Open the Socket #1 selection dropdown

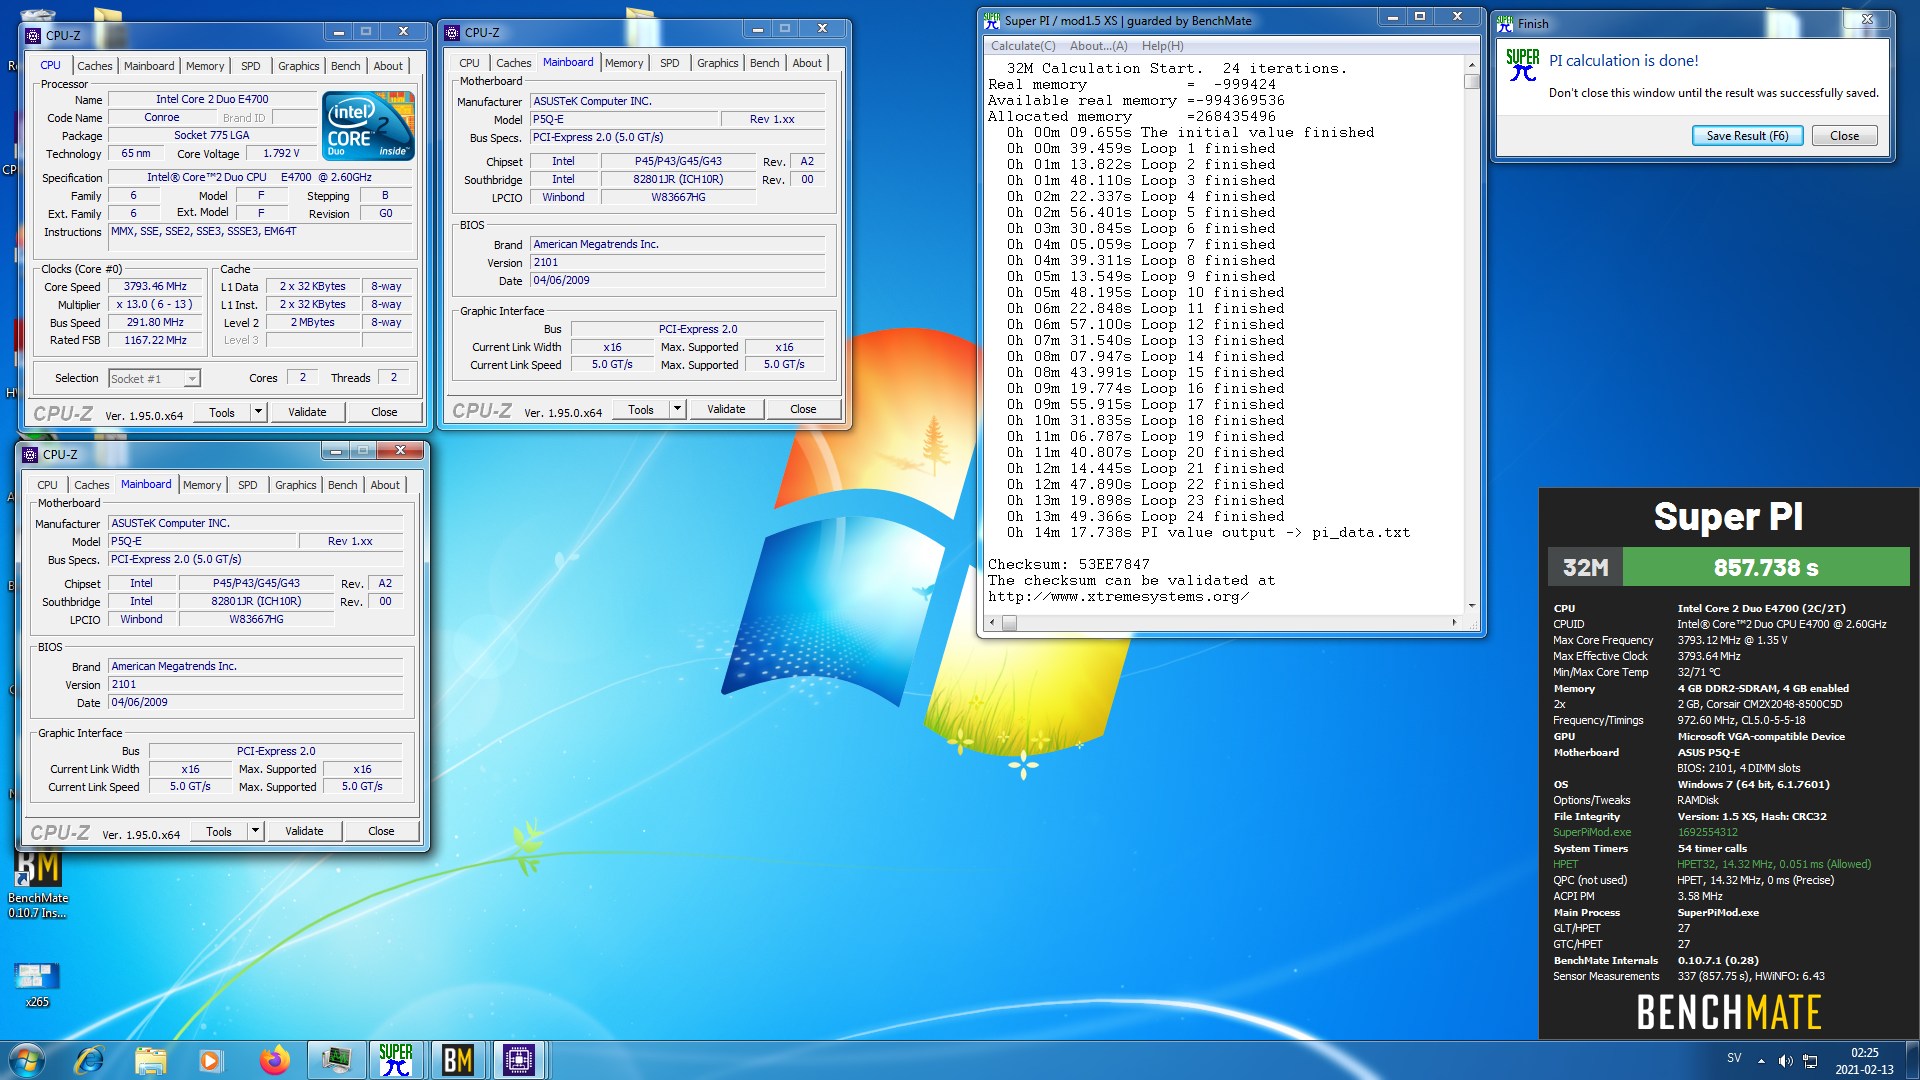(x=155, y=378)
